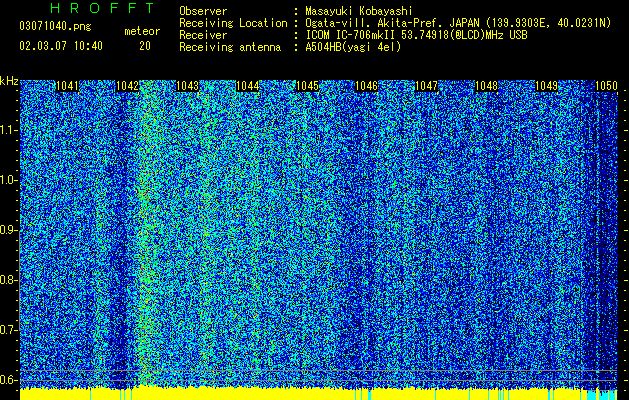Click time marker 1042
Viewport: 629px width, 400px height.
point(127,86)
